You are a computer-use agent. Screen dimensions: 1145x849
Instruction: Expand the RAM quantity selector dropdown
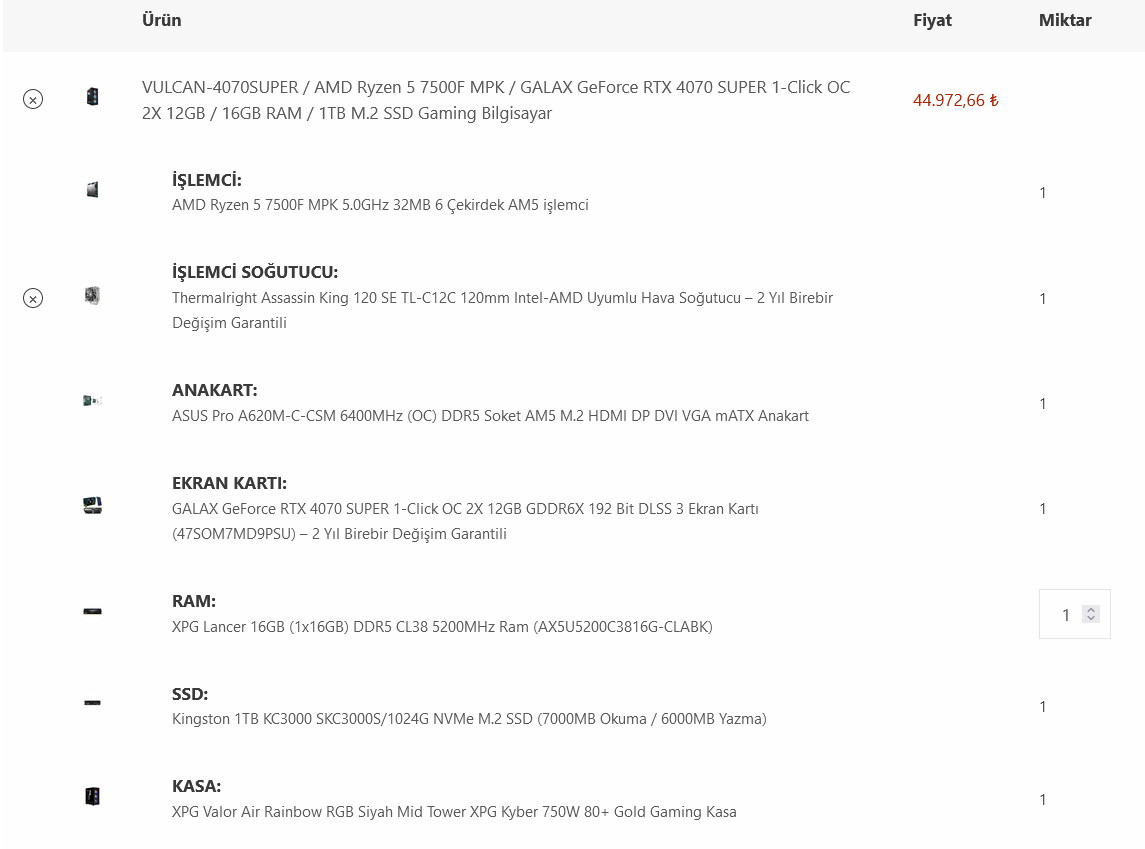point(1089,614)
